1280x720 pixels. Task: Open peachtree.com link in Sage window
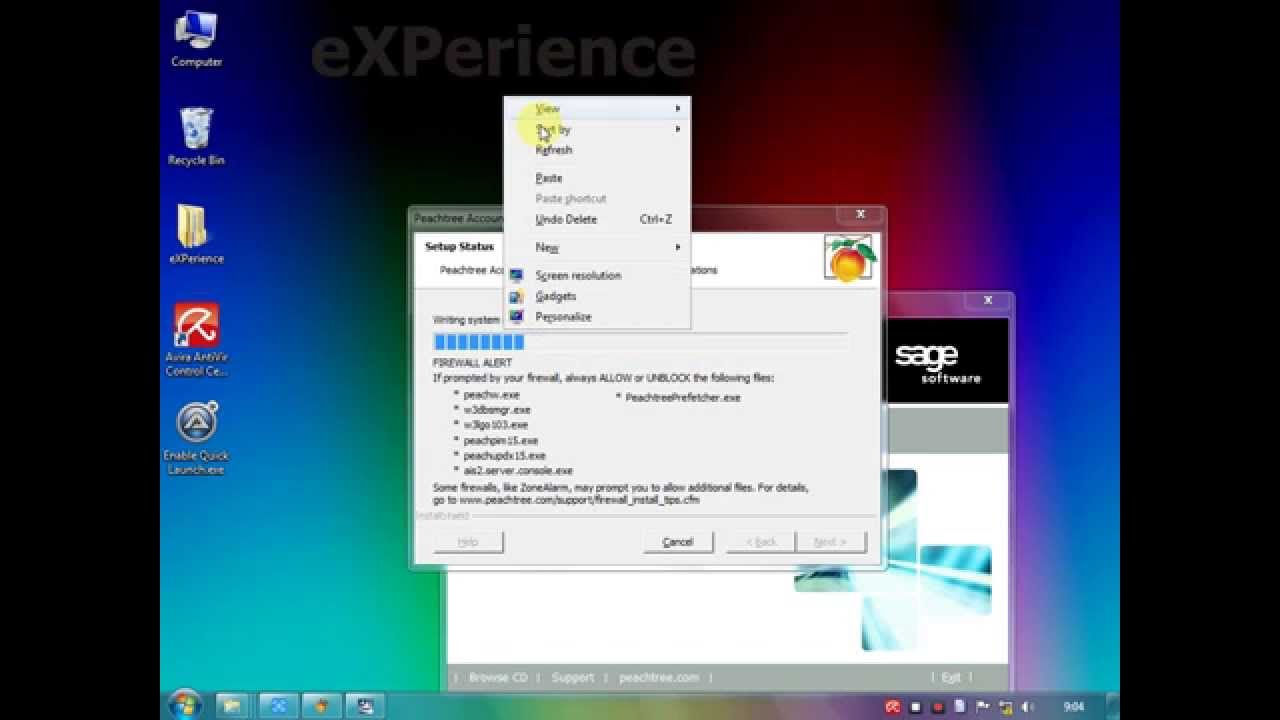coord(659,677)
